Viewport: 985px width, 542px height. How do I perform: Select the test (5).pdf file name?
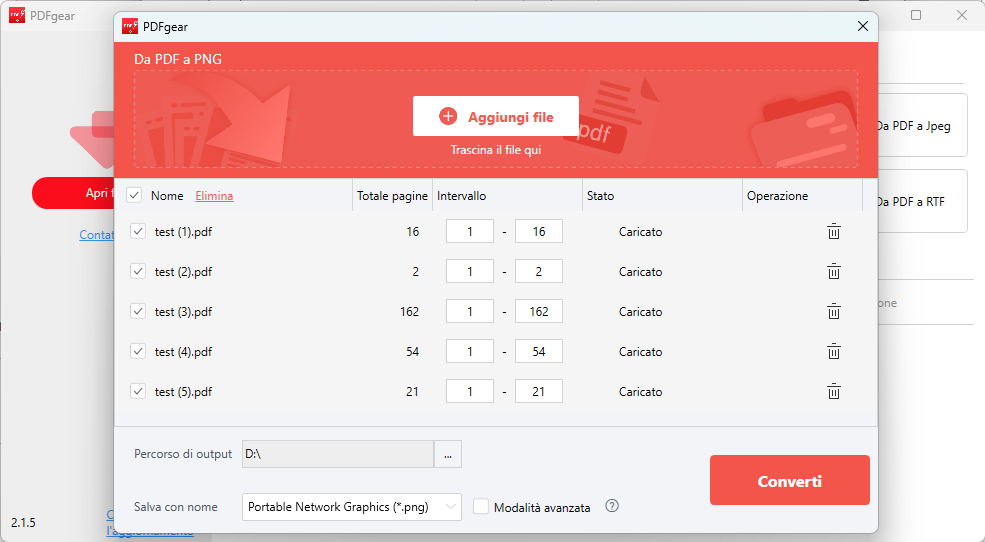pos(183,392)
